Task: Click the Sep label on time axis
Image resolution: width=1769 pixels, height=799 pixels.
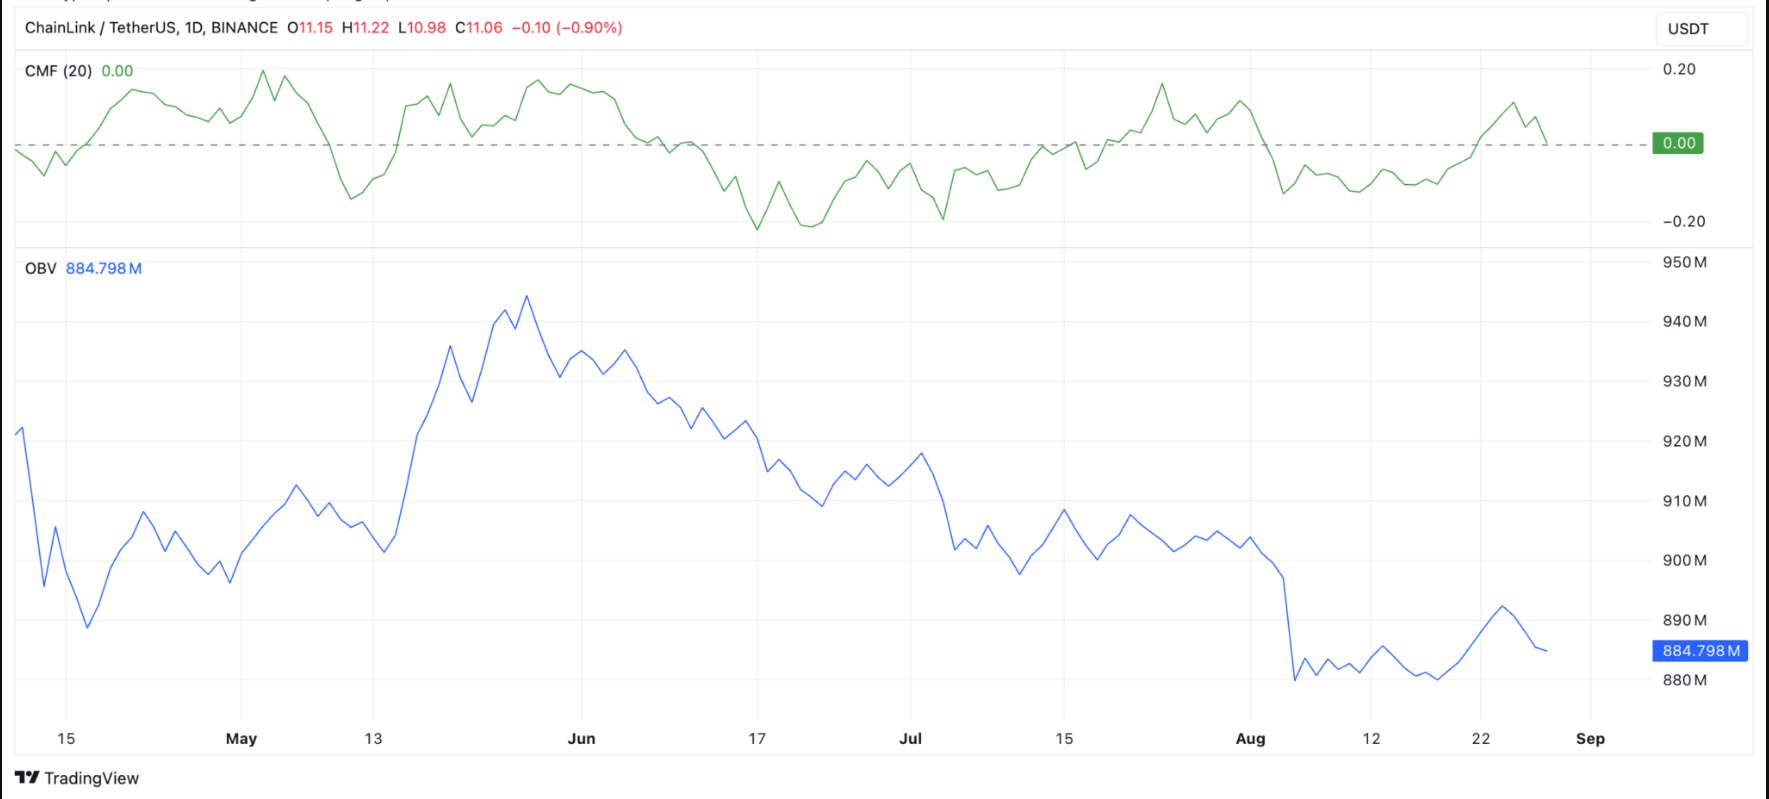Action: 1590,738
